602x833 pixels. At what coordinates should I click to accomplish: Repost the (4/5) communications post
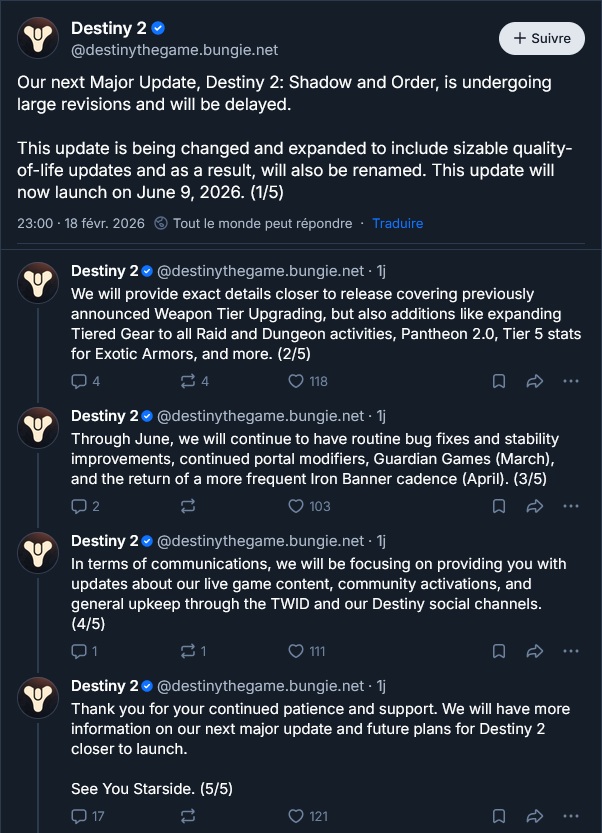click(189, 651)
